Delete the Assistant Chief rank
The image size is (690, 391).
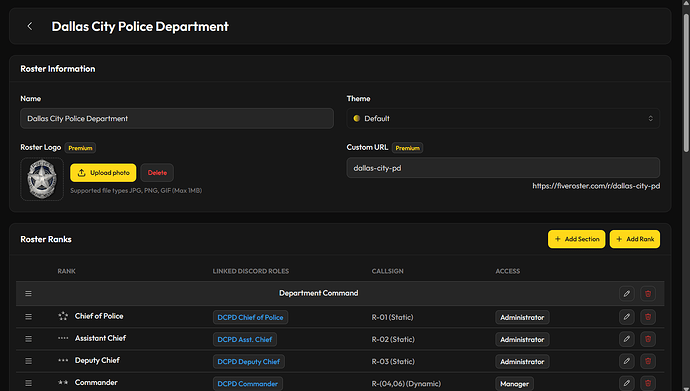click(x=648, y=339)
